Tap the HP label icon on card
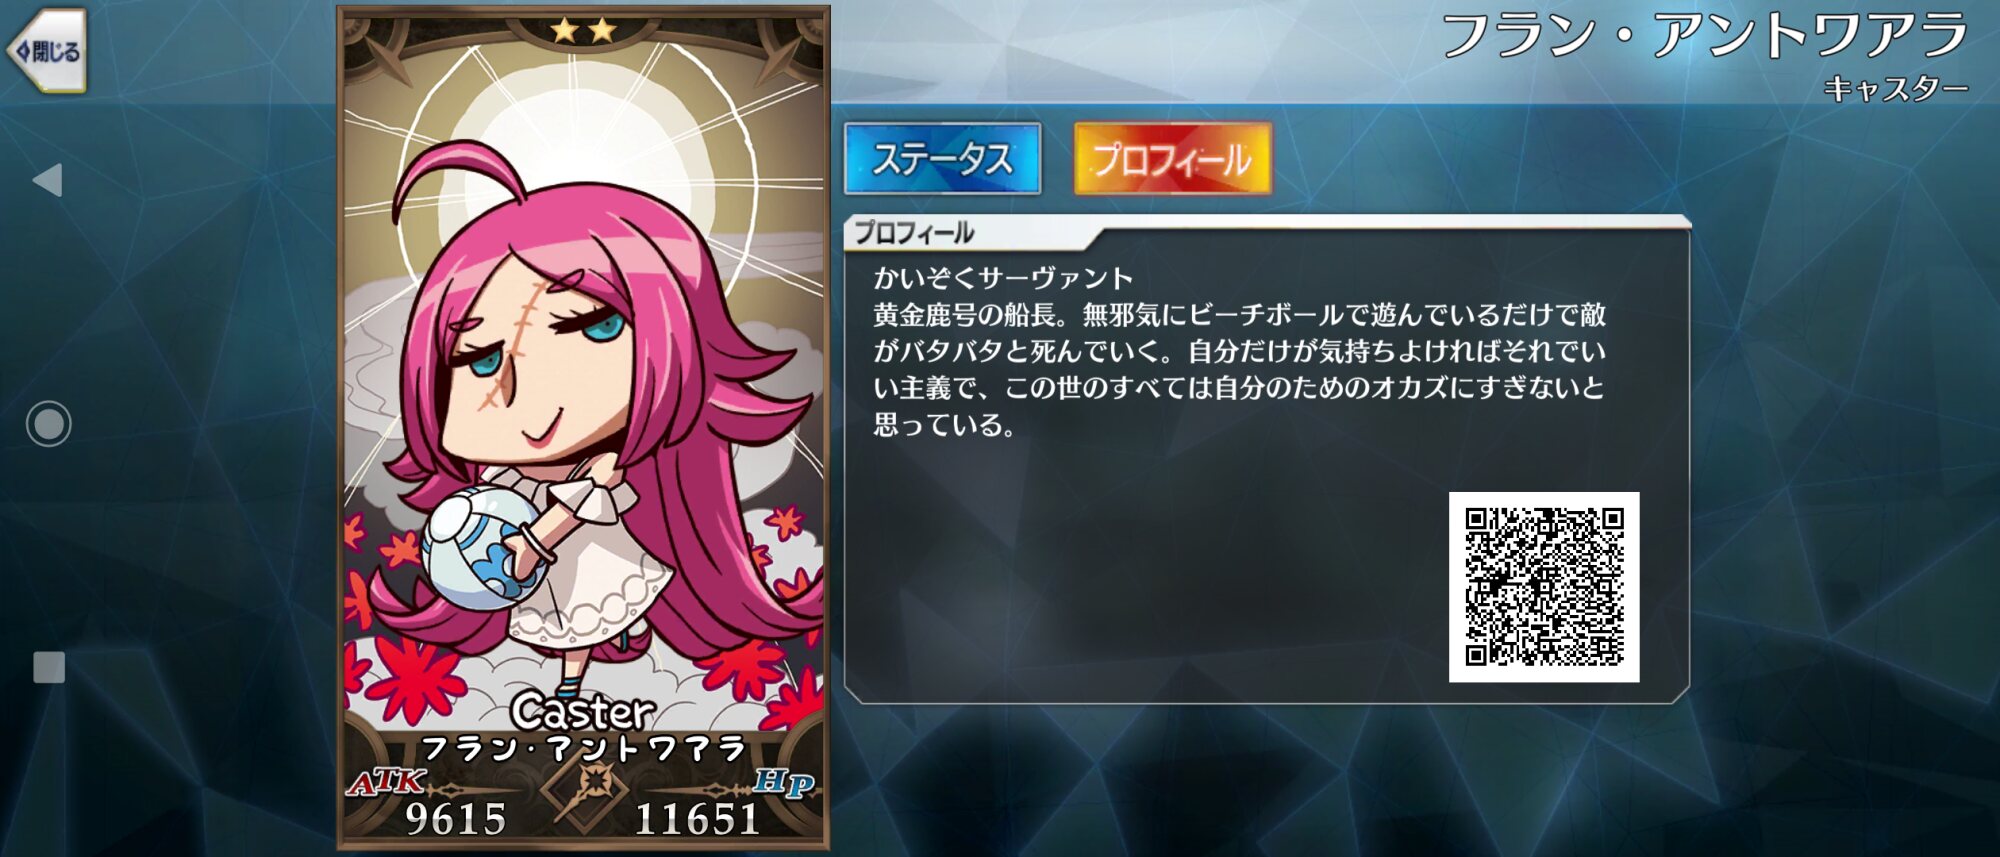The height and width of the screenshot is (857, 2000). click(x=783, y=782)
